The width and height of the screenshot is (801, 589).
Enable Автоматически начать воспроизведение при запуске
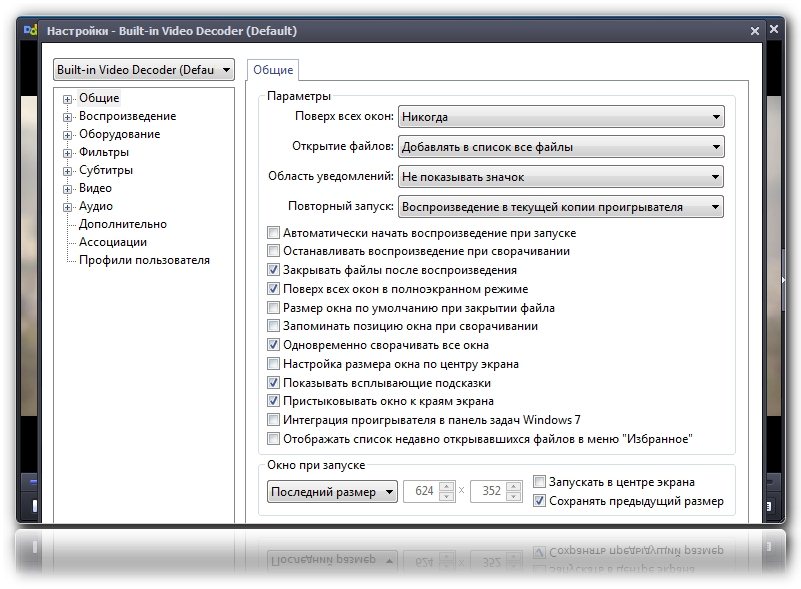[274, 233]
